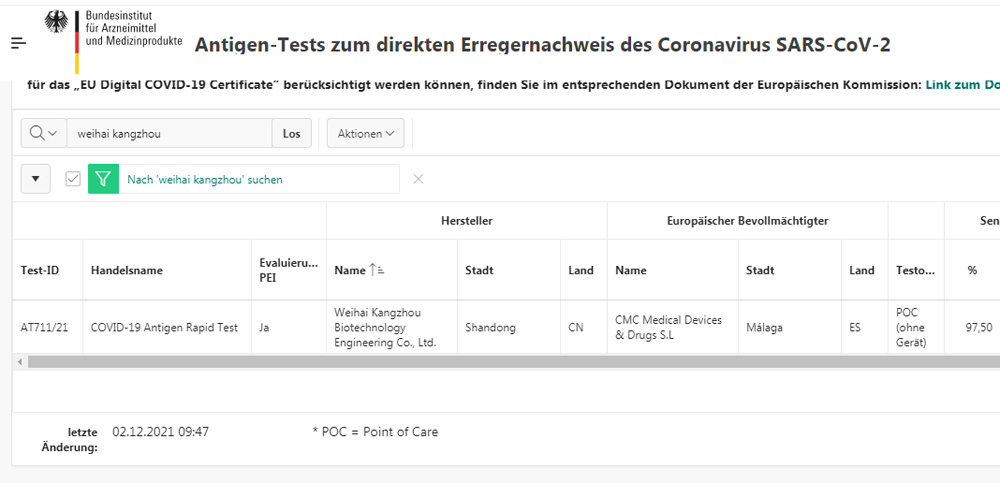Click the Testformat column header
The height and width of the screenshot is (483, 1000).
(x=915, y=270)
